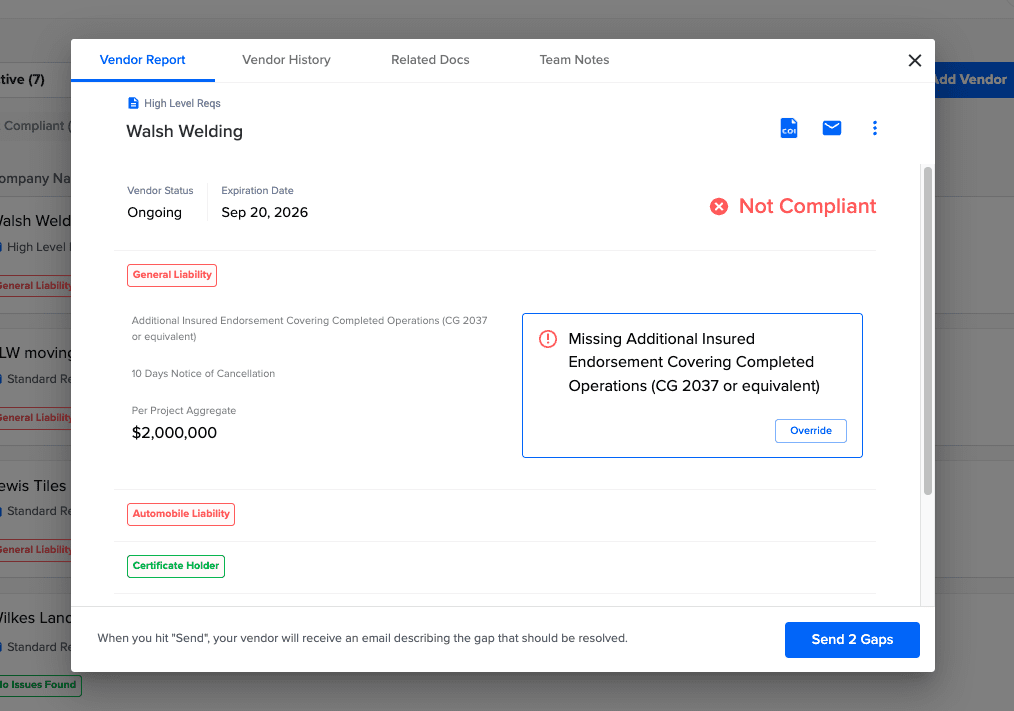1014x711 pixels.
Task: Switch to the Vendor History tab
Action: coord(286,60)
